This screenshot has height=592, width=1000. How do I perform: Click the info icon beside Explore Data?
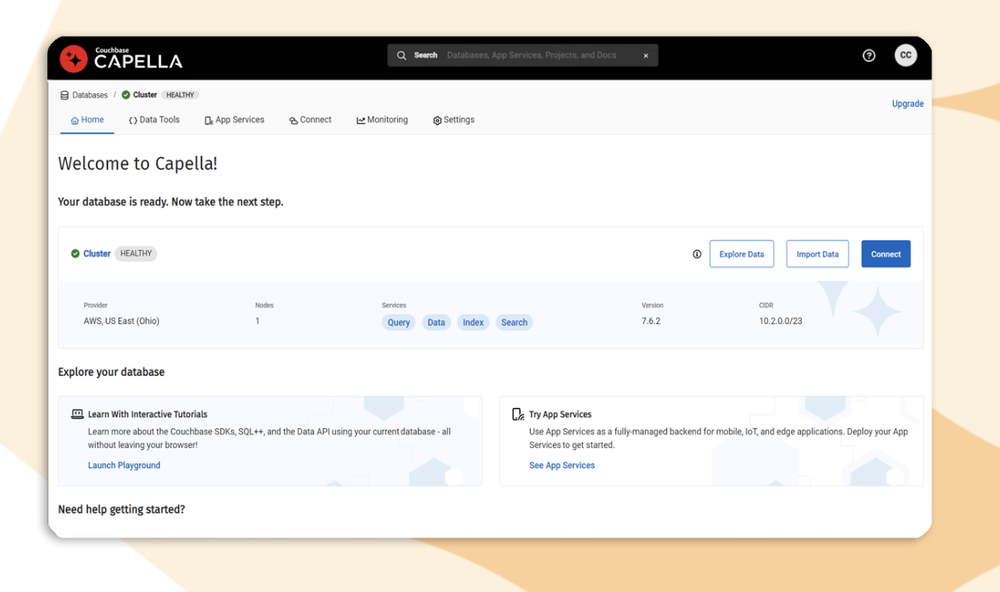[697, 254]
